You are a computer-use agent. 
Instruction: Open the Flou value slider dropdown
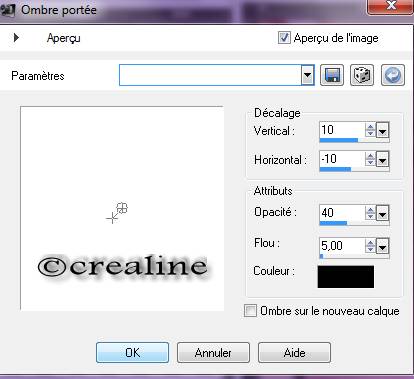[x=383, y=246]
